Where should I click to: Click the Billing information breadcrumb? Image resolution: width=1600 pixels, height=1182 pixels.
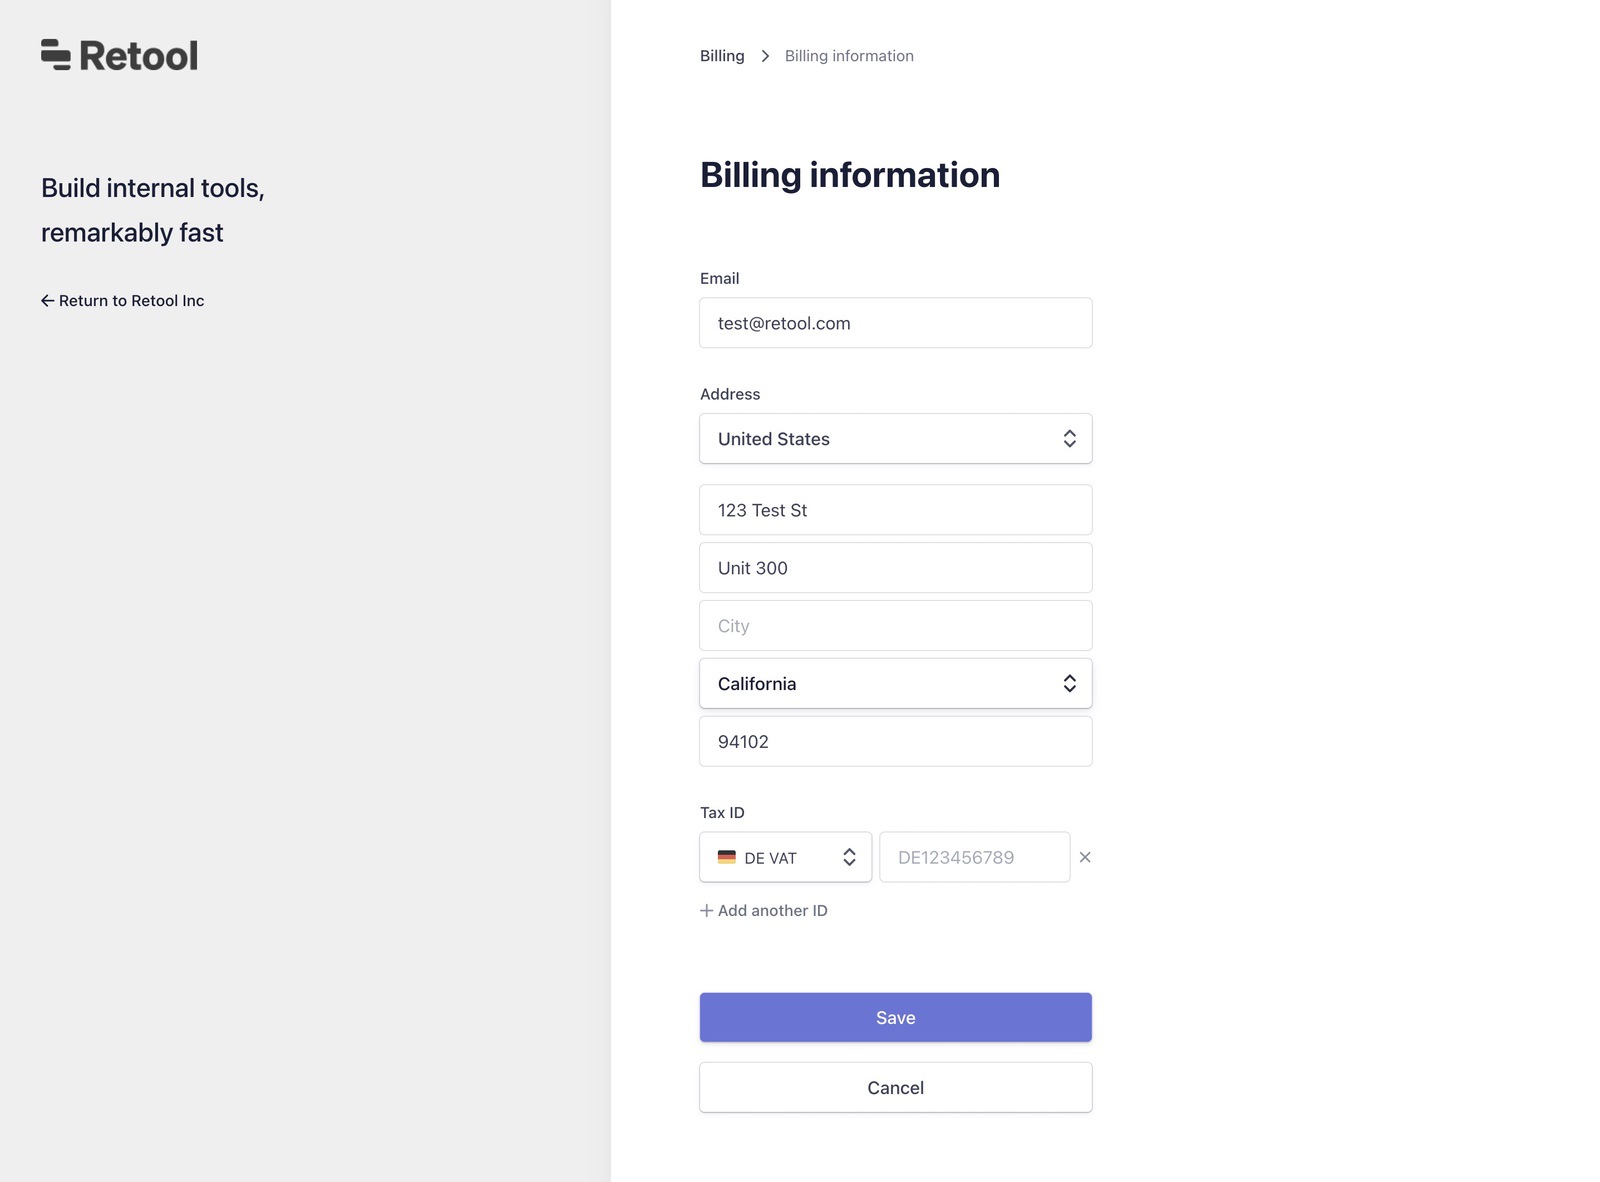pos(849,56)
